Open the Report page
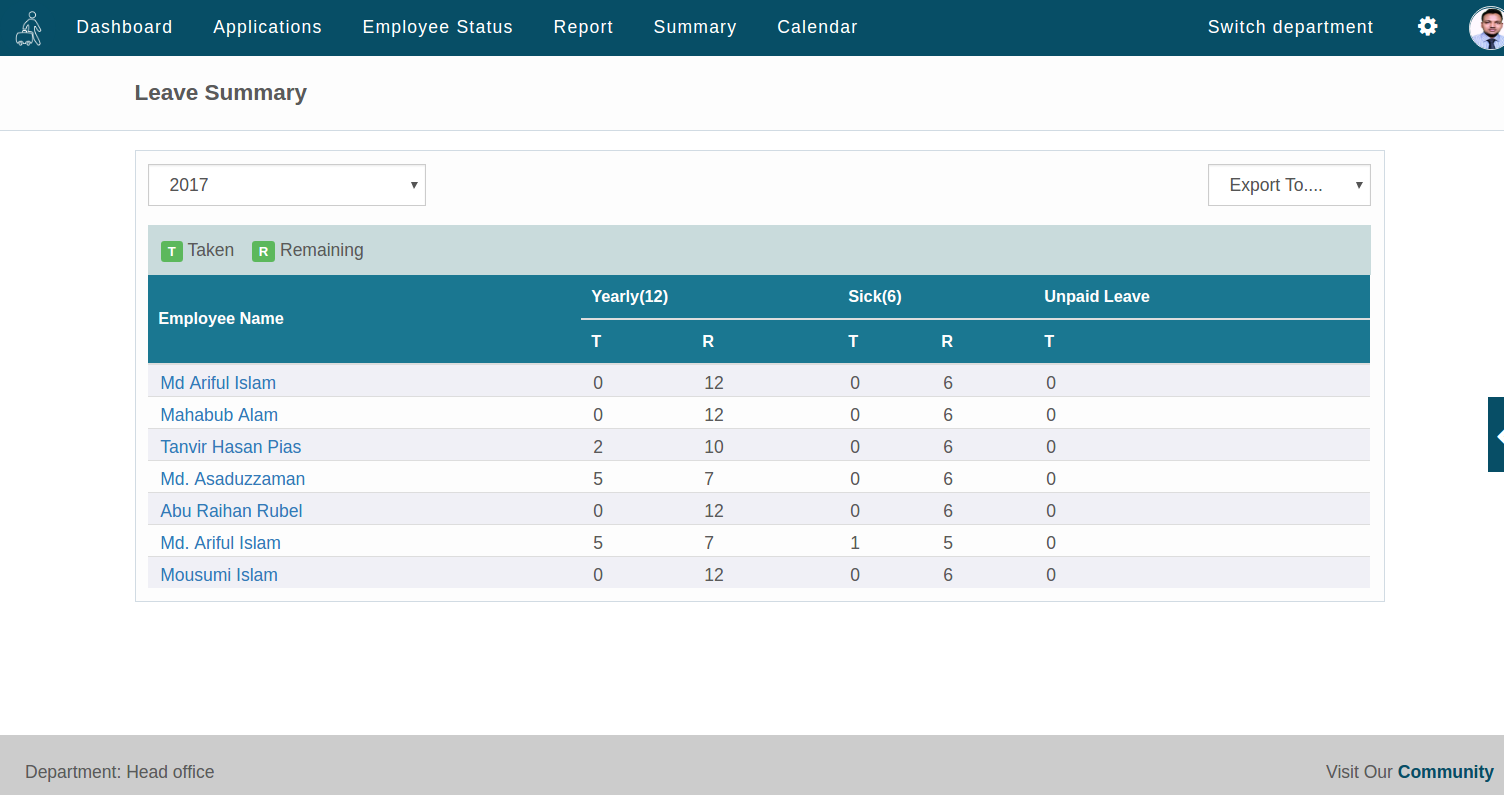 [583, 27]
